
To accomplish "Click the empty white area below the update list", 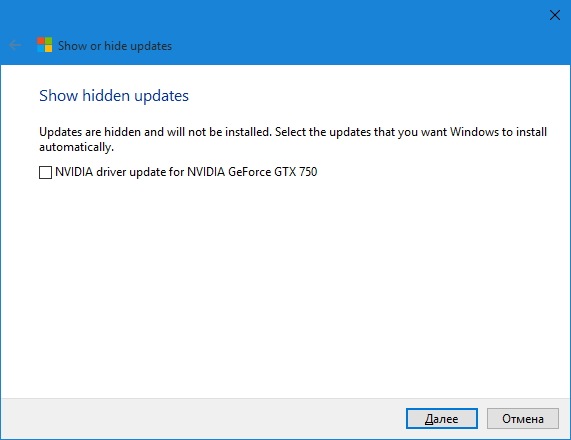I will point(286,288).
